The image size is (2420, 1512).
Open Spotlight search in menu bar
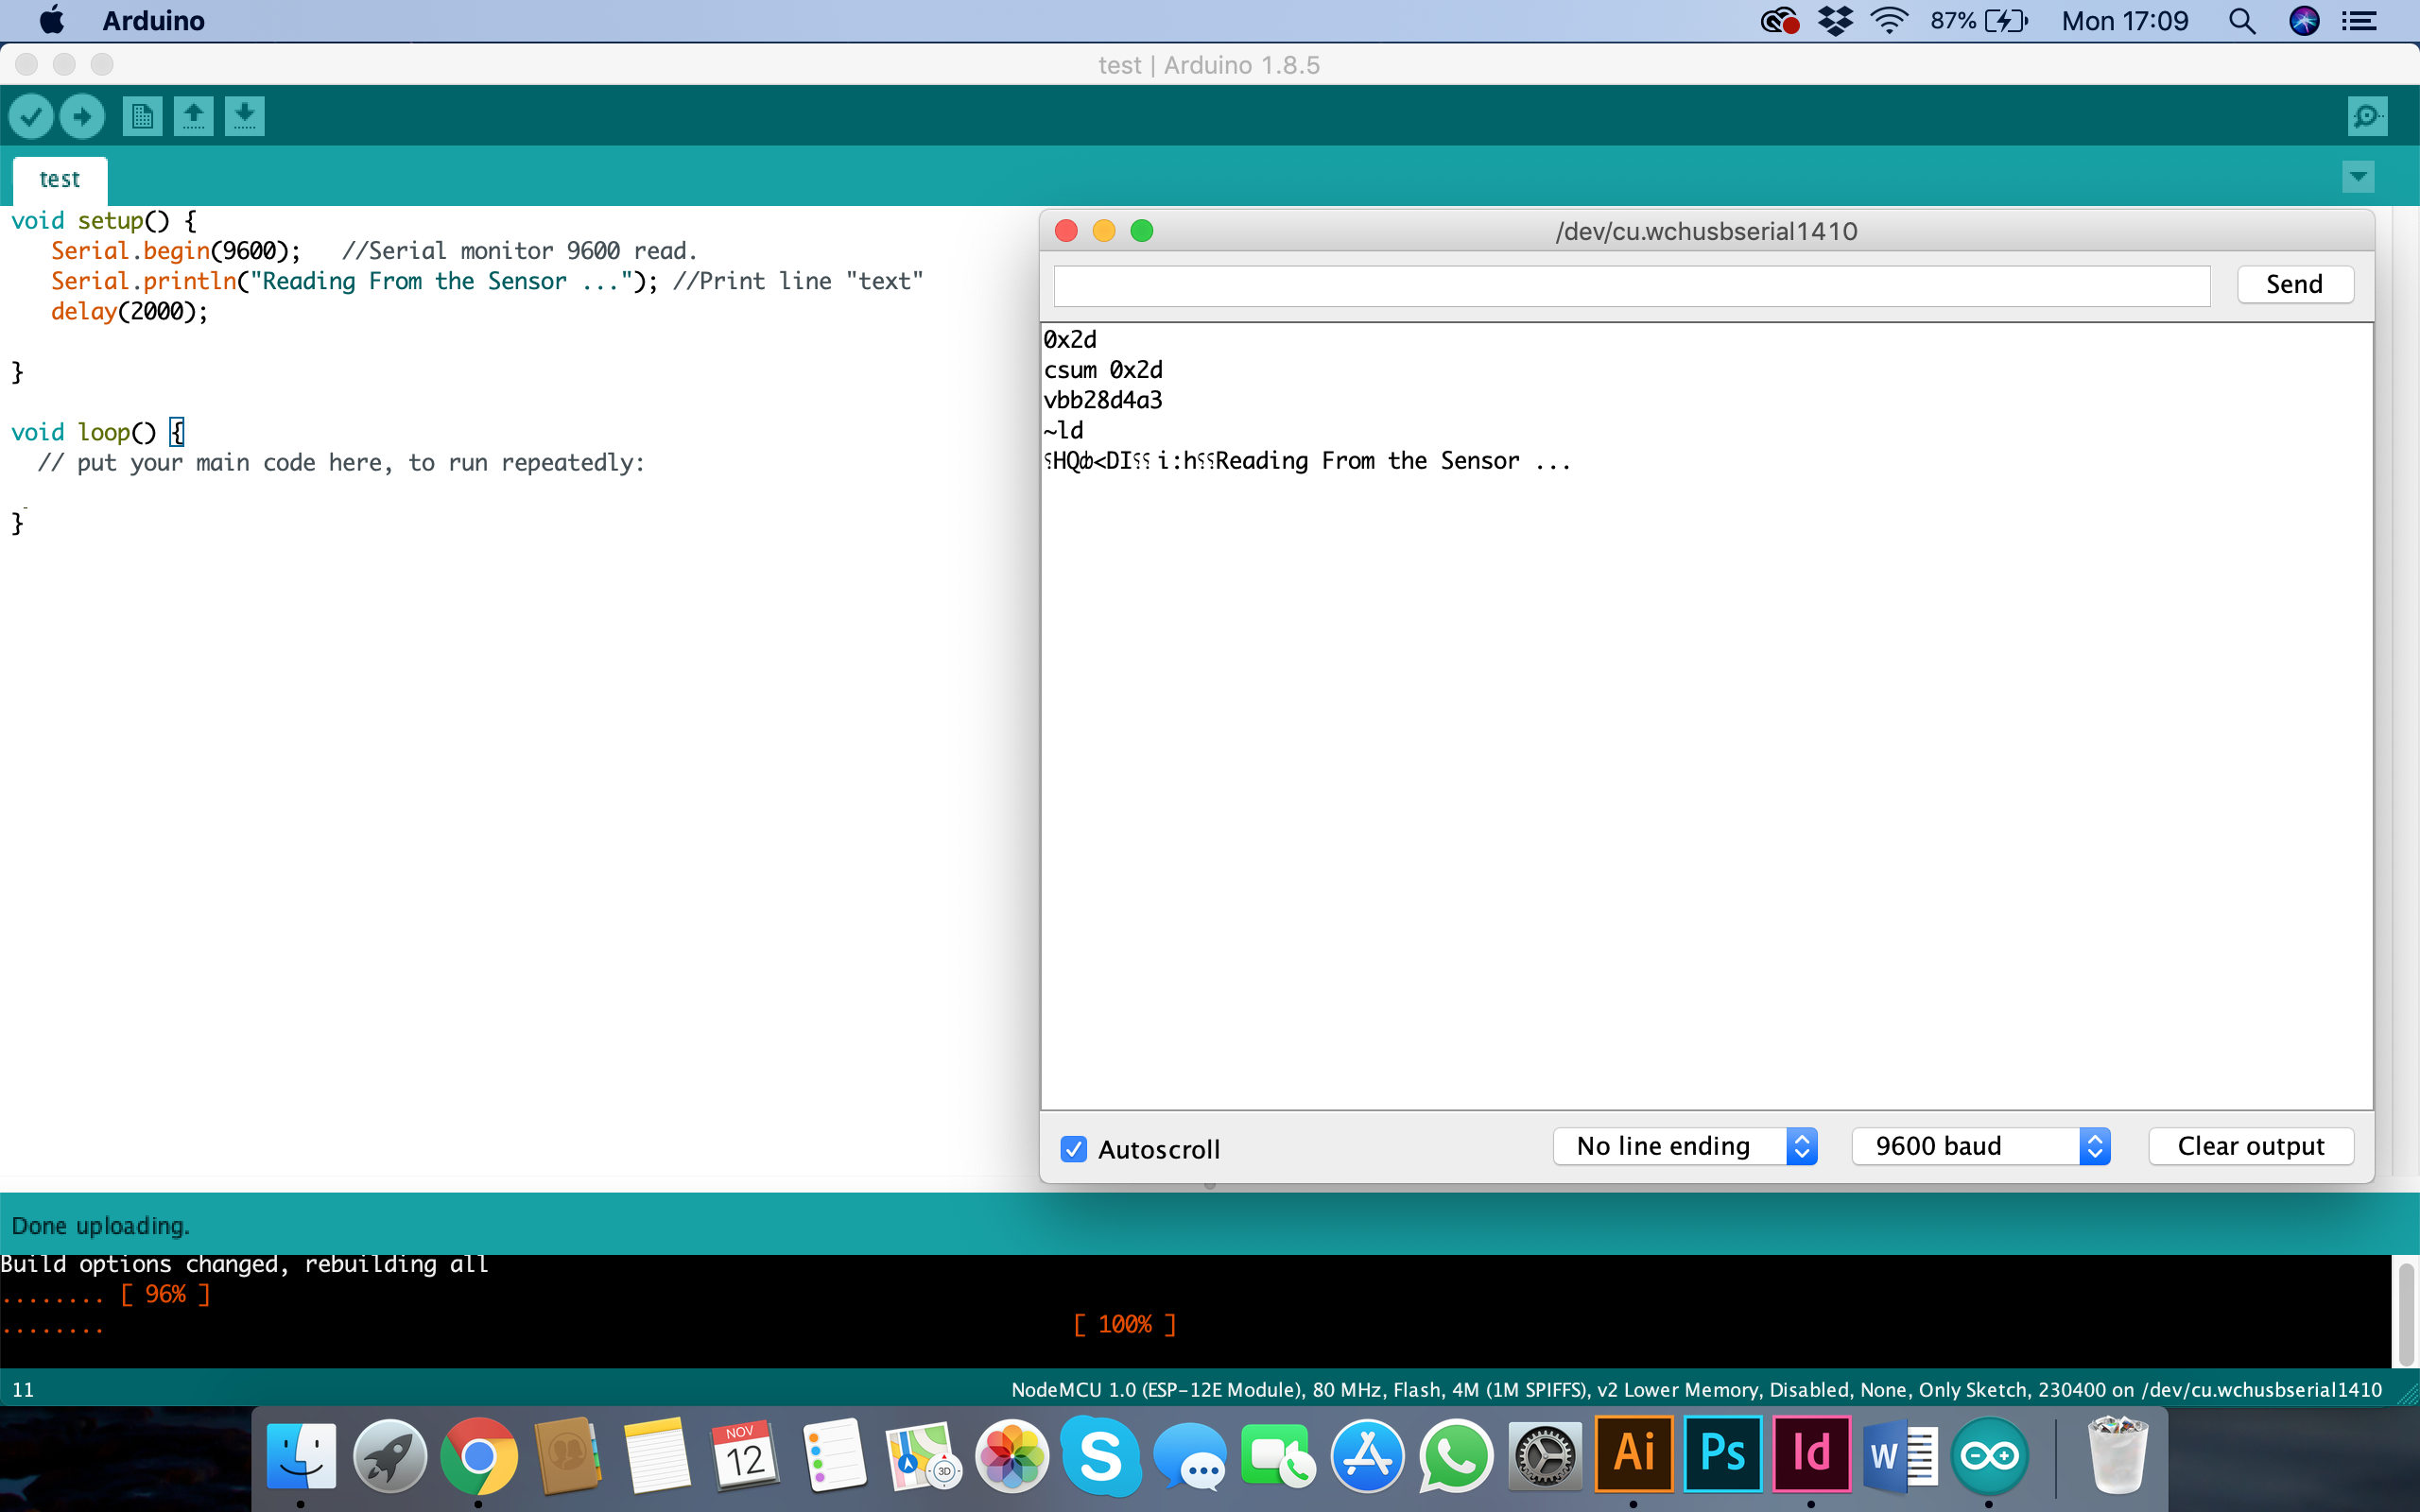(x=2242, y=21)
